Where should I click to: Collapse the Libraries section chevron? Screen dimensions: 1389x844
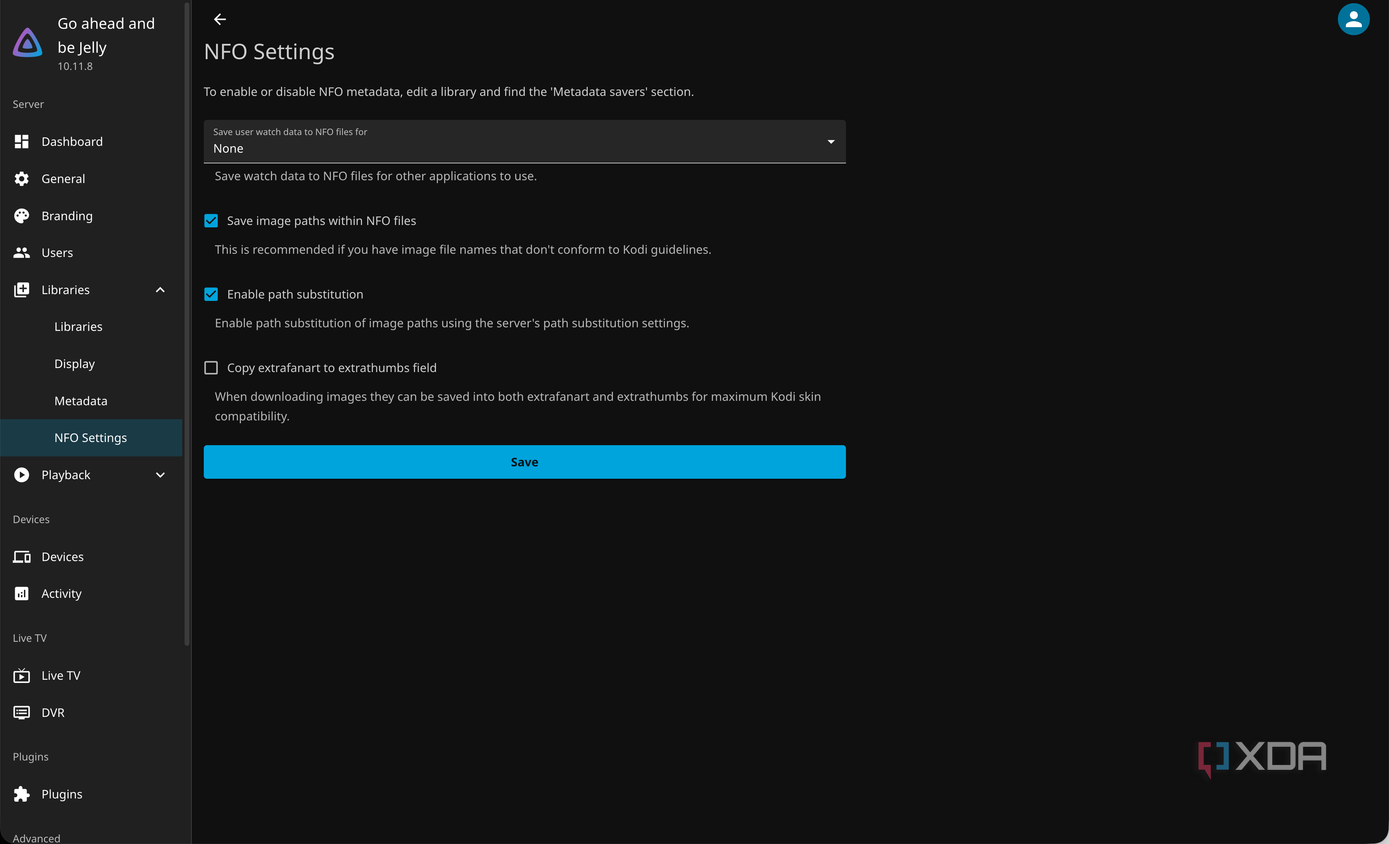pyautogui.click(x=160, y=290)
